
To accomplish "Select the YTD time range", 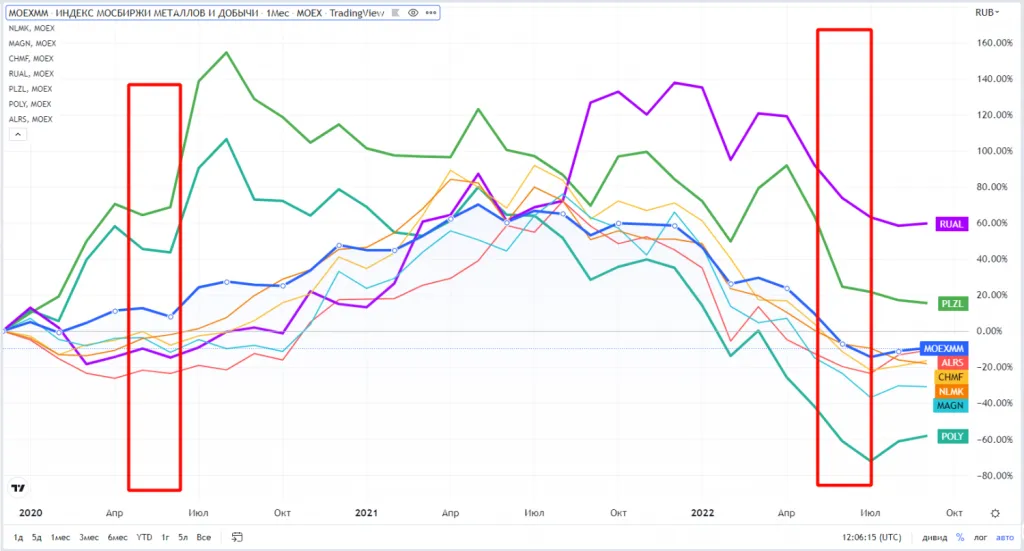I will coord(144,537).
